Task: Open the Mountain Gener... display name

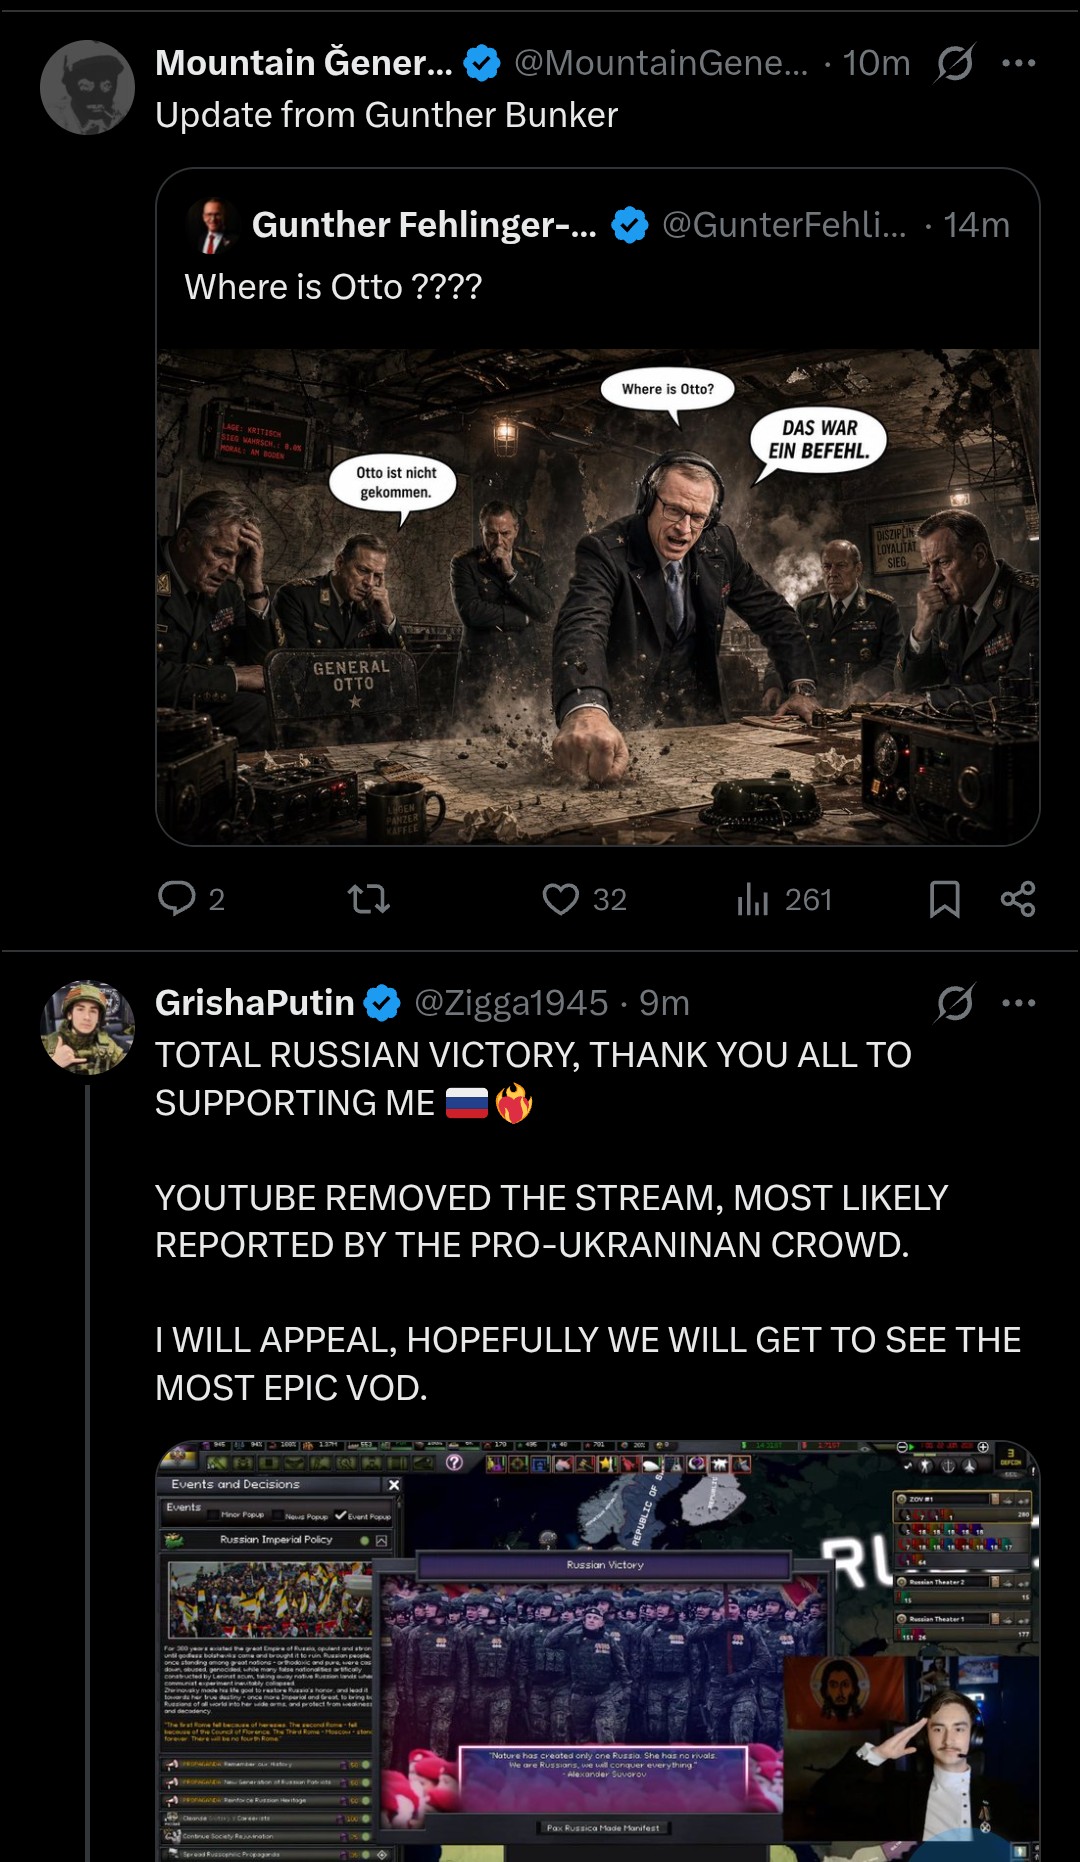Action: [x=304, y=63]
